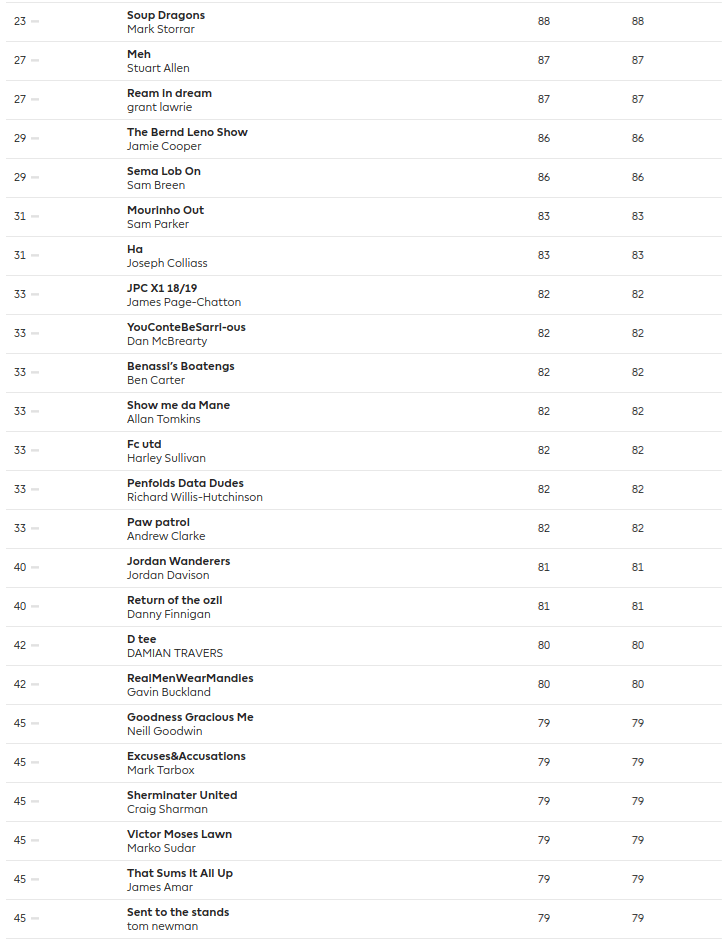This screenshot has width=722, height=948.
Task: View the Goodness Gracious Me team
Action: coord(190,717)
